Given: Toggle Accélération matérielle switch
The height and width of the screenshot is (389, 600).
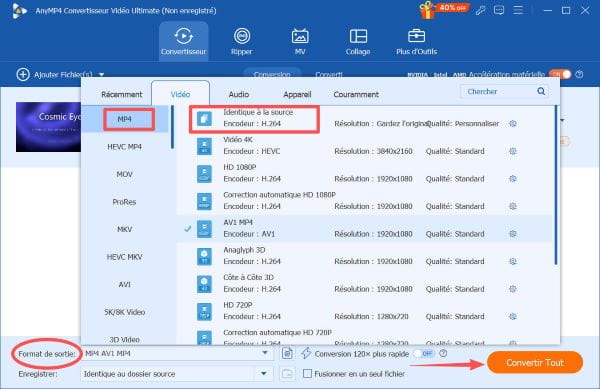Looking at the screenshot, I should 560,74.
